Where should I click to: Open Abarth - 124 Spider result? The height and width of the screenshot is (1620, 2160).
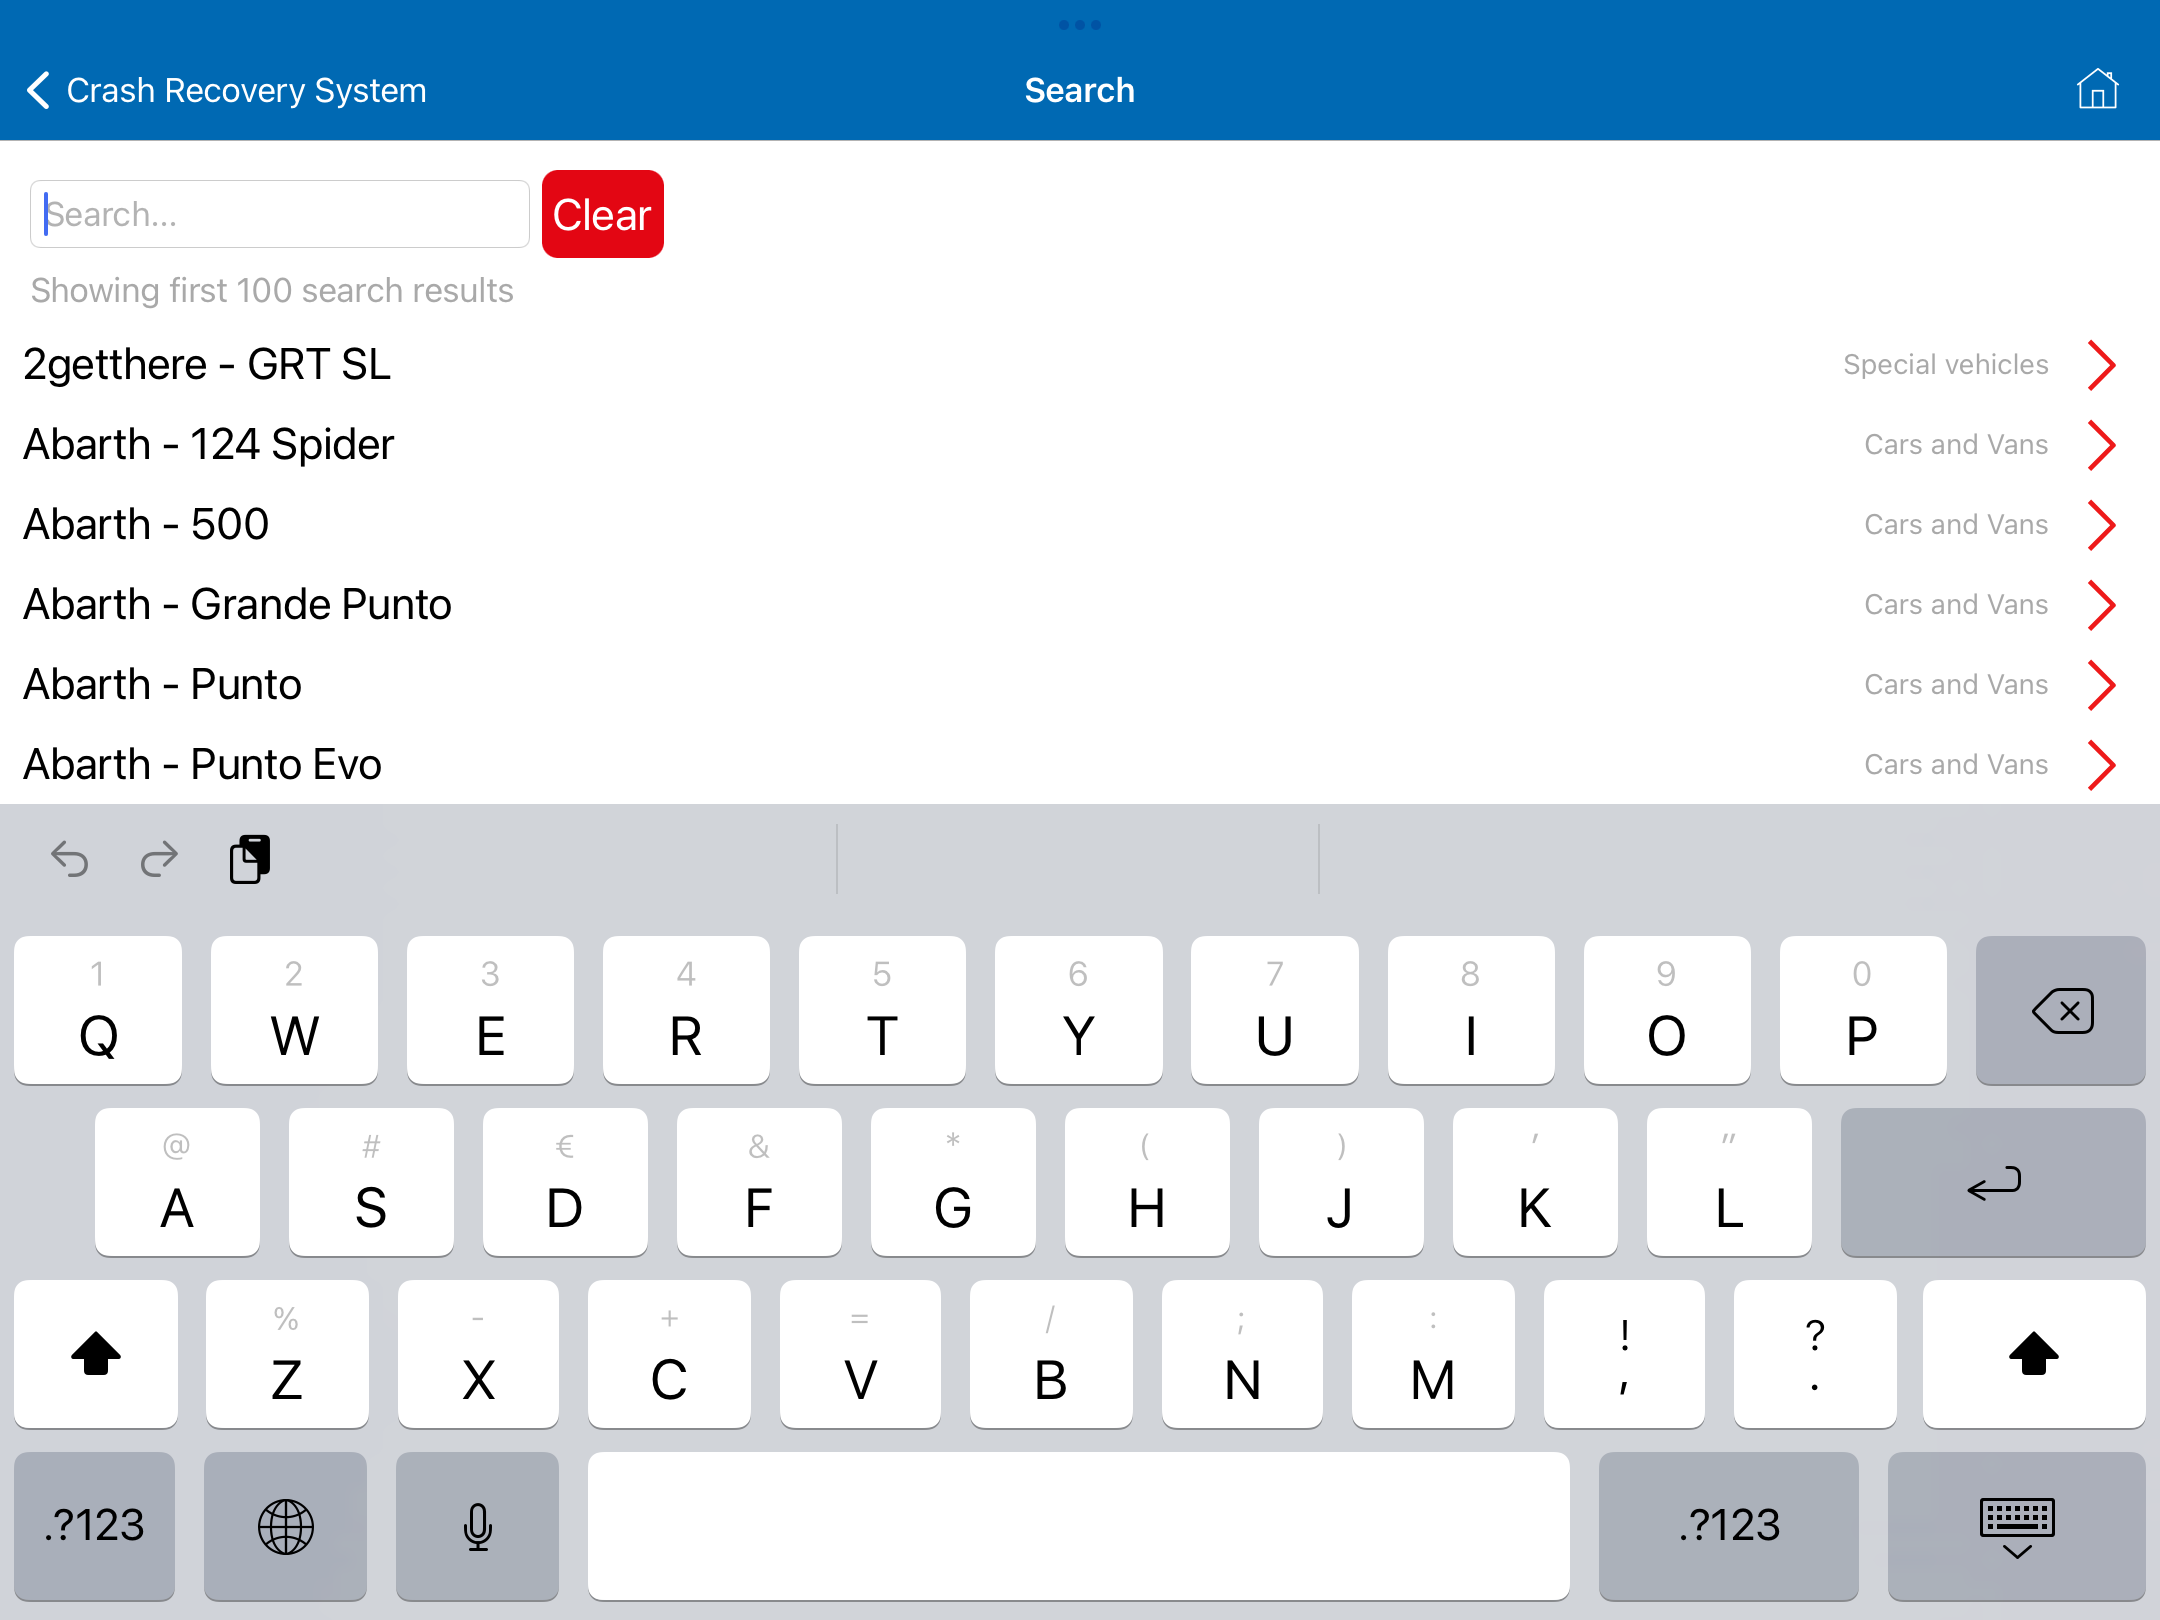click(x=1080, y=444)
